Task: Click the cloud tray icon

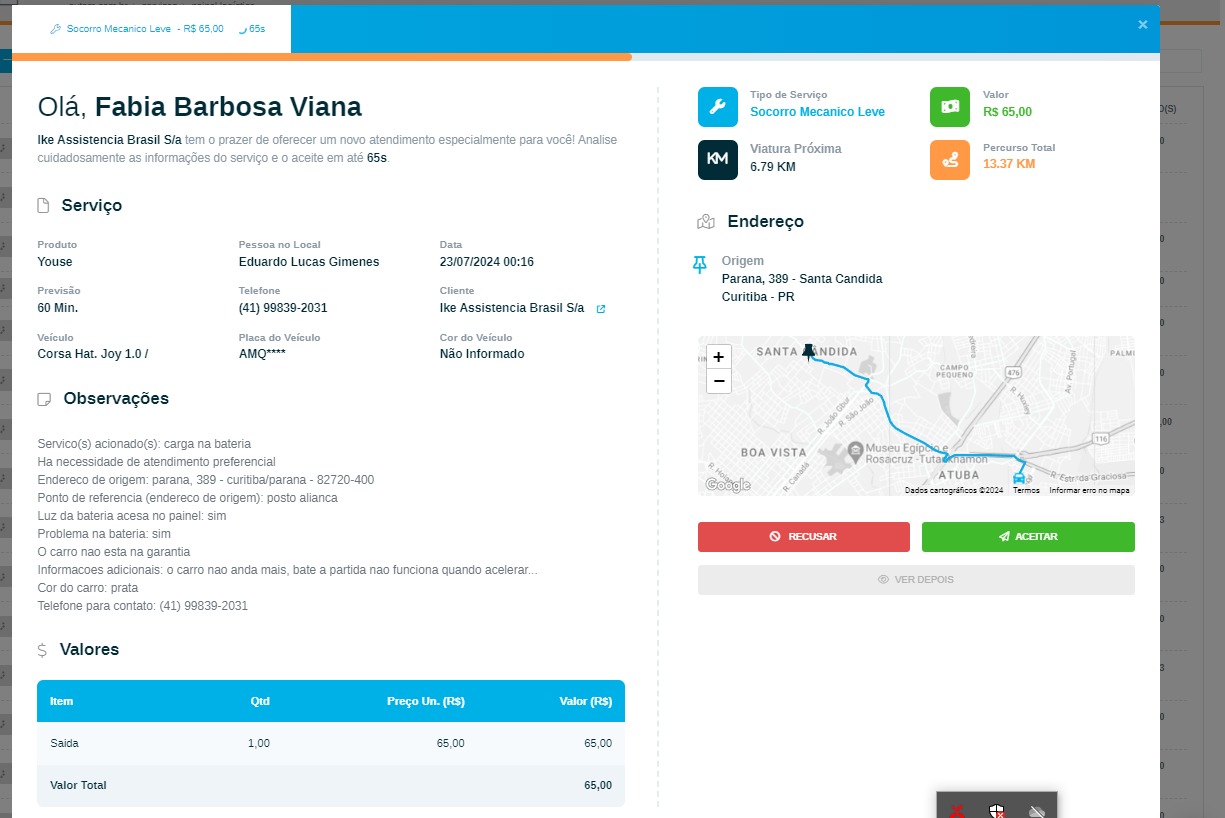Action: coord(1036,811)
